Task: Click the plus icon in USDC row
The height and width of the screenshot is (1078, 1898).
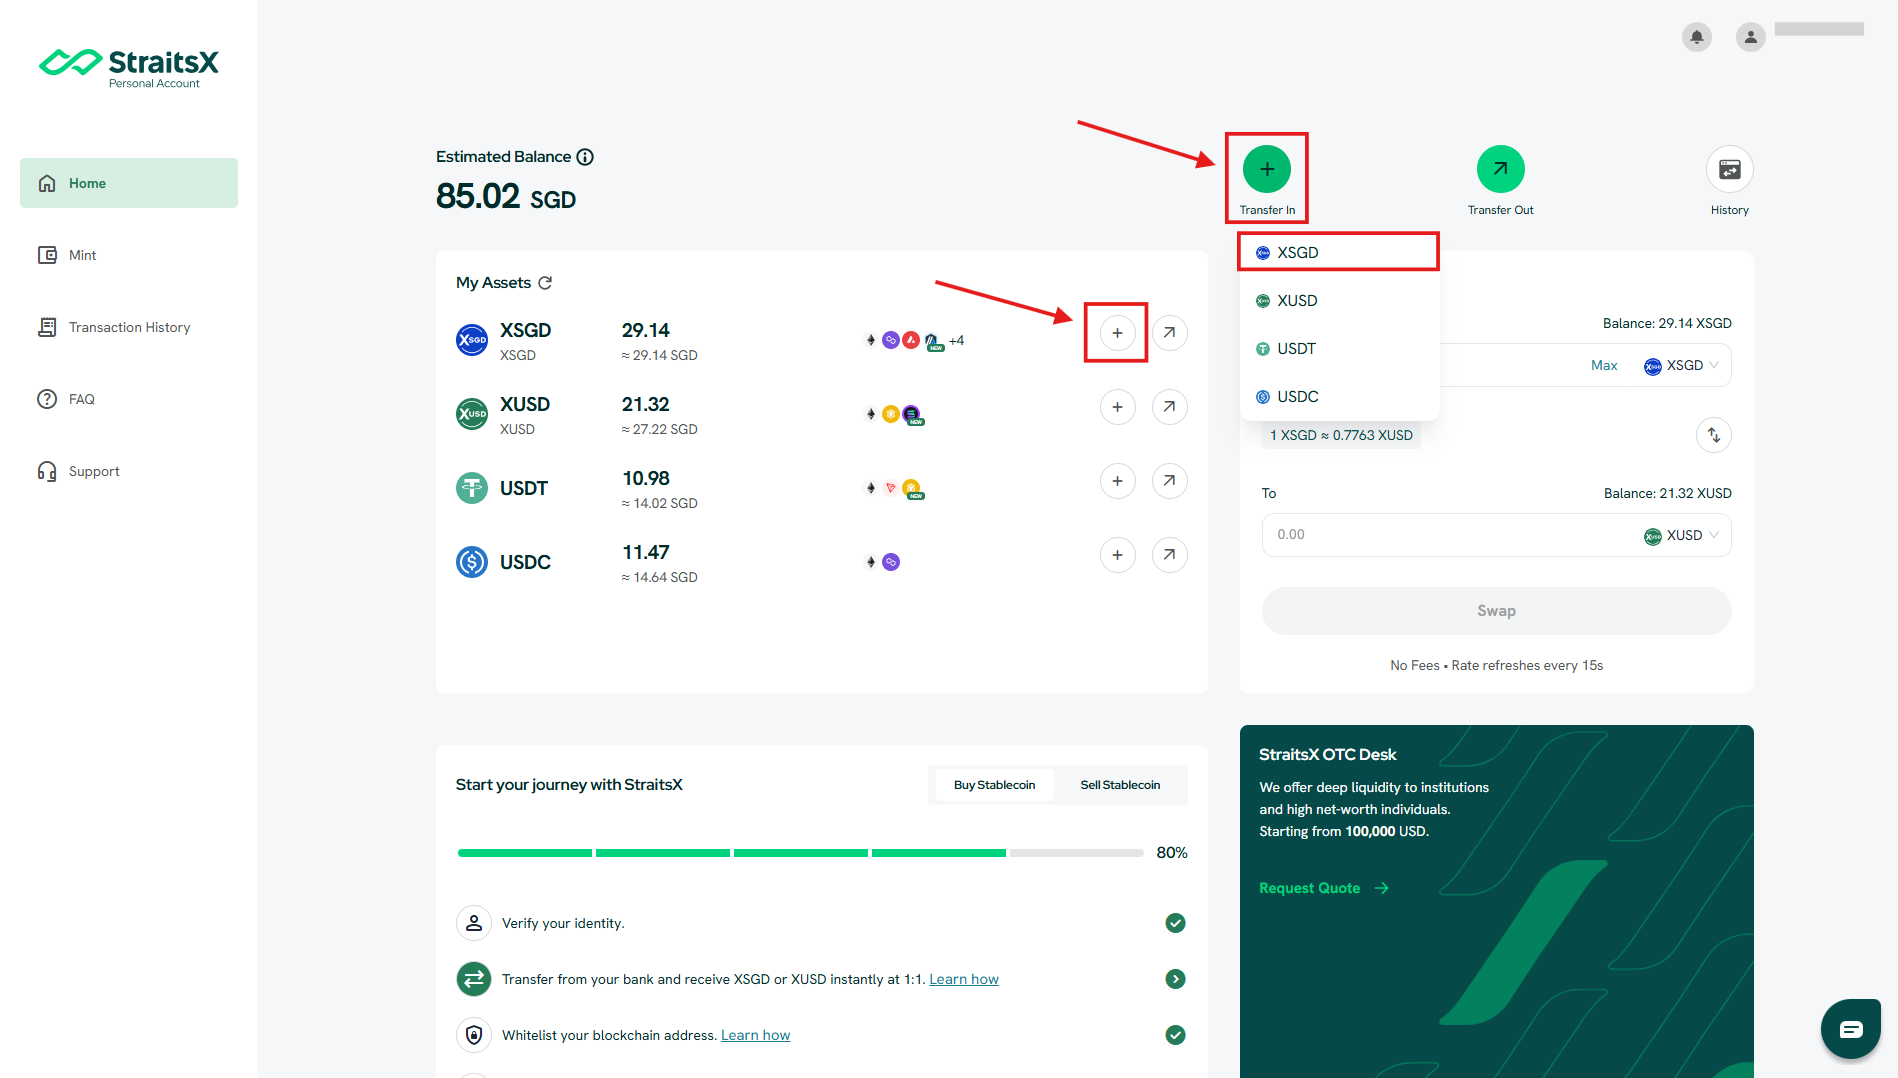Action: 1117,555
